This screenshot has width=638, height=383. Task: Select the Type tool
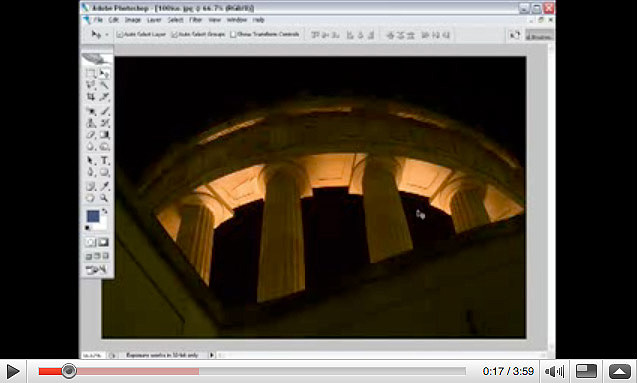coord(105,161)
